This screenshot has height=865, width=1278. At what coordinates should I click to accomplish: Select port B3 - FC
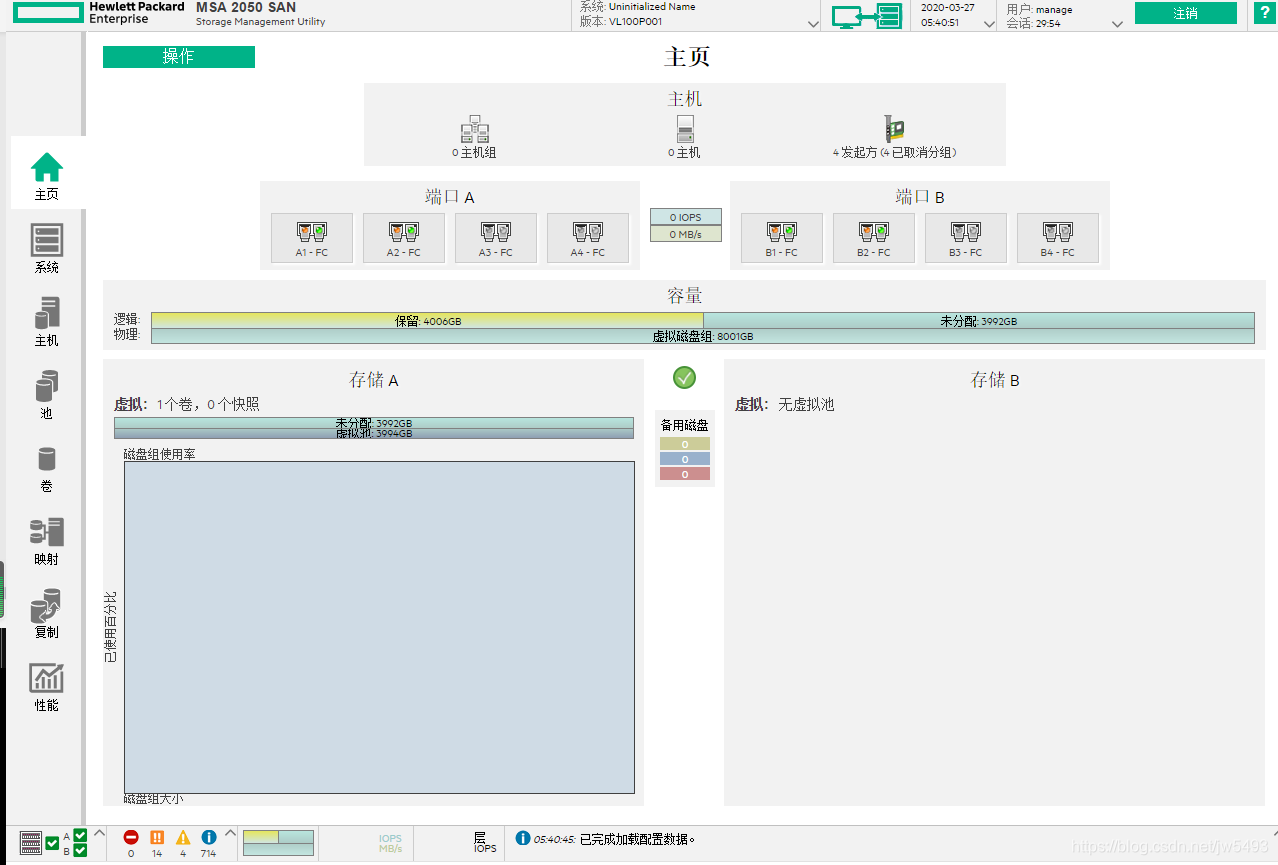coord(966,238)
